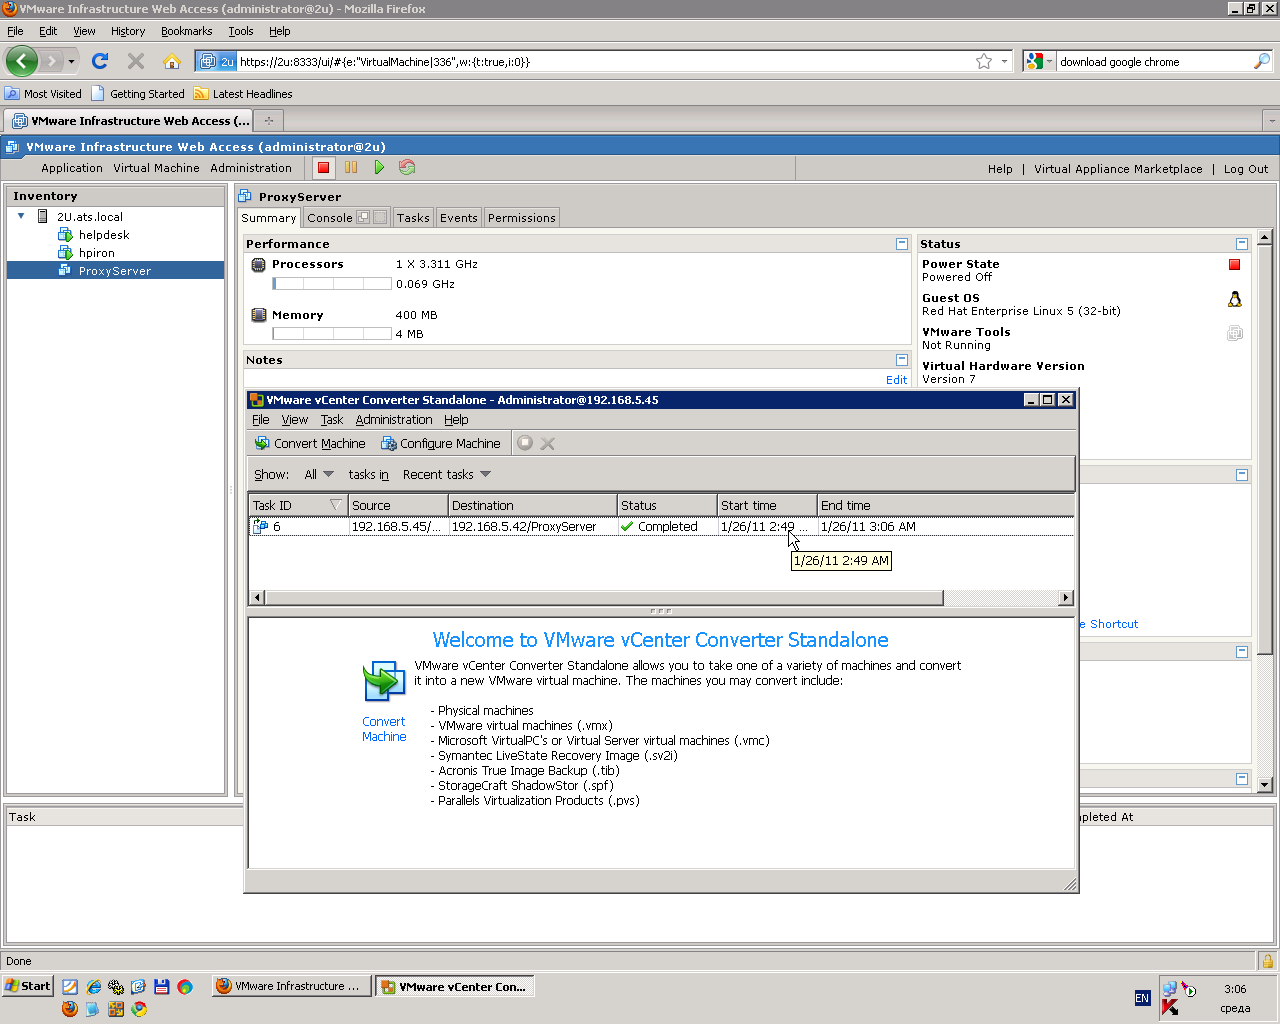Viewport: 1280px width, 1024px height.
Task: Open the Administration menu in VMware Web Access
Action: tap(251, 168)
